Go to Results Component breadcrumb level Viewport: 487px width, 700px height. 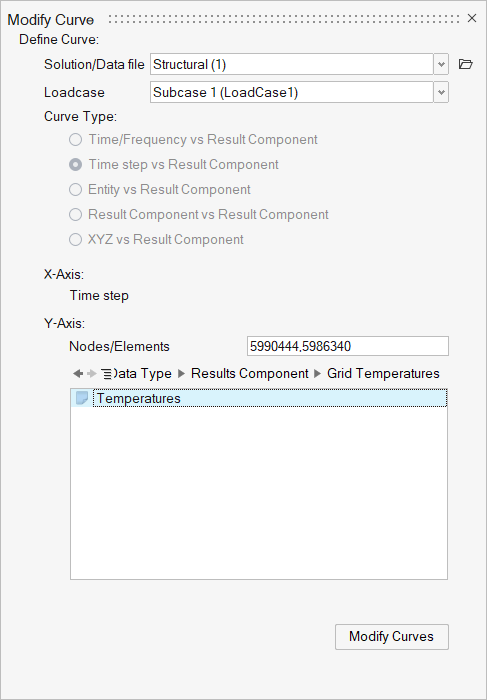[x=250, y=374]
